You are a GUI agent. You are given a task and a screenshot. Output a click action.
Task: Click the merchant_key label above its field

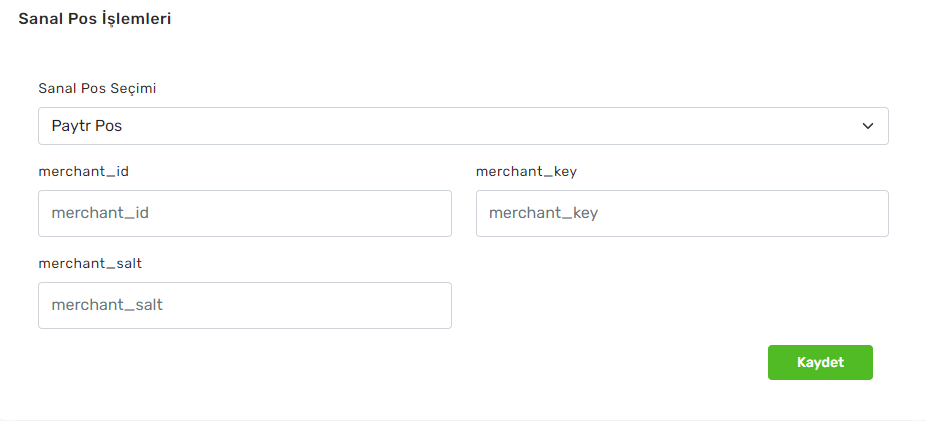(526, 171)
